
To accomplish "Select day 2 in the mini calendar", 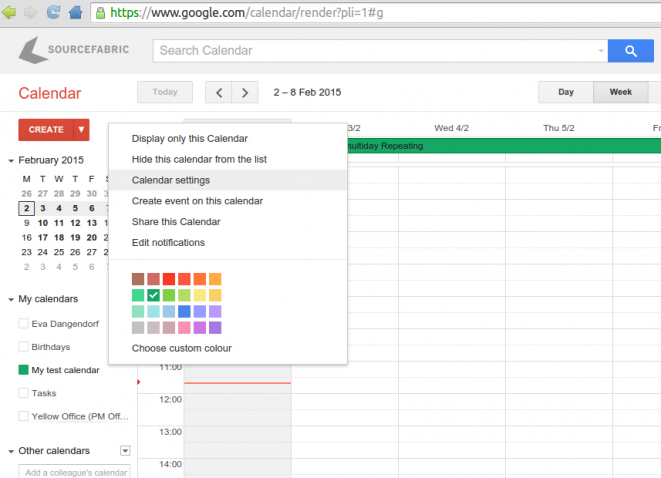I will click(x=27, y=208).
